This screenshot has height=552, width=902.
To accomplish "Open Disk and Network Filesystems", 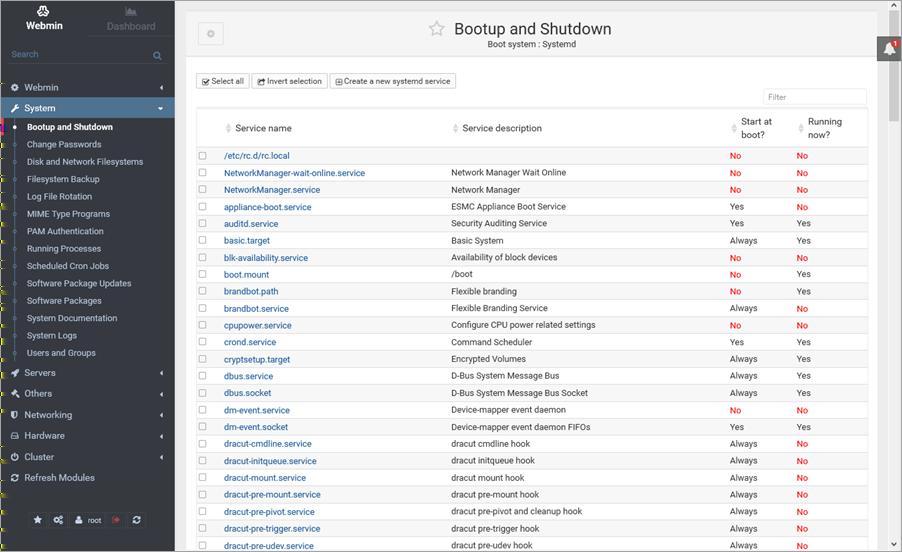I will pos(85,162).
